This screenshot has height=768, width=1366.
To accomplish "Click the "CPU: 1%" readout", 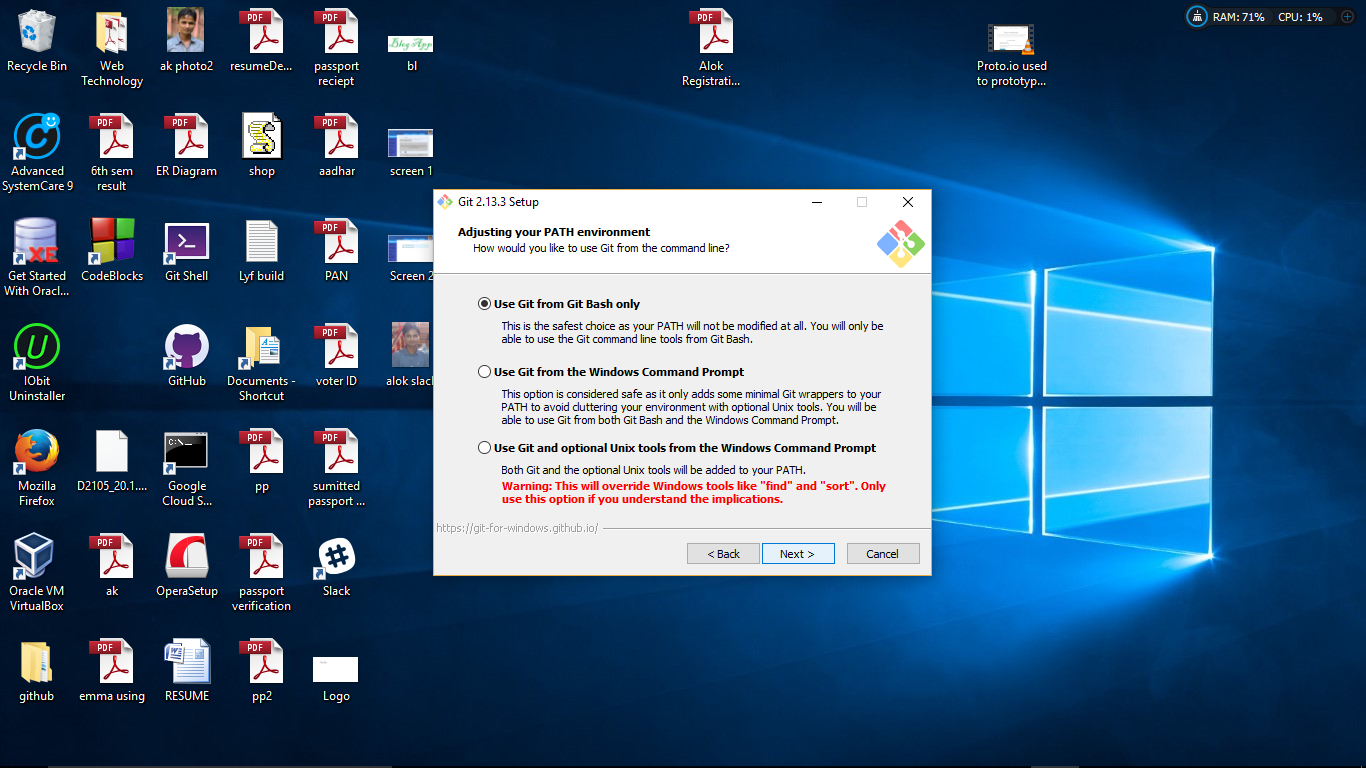I will [x=1300, y=17].
